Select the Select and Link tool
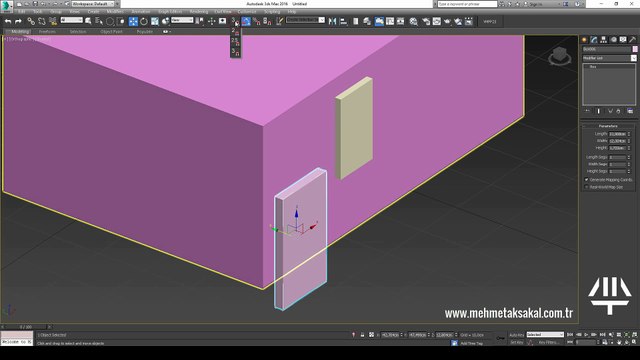The width and height of the screenshot is (640, 360). (31, 21)
